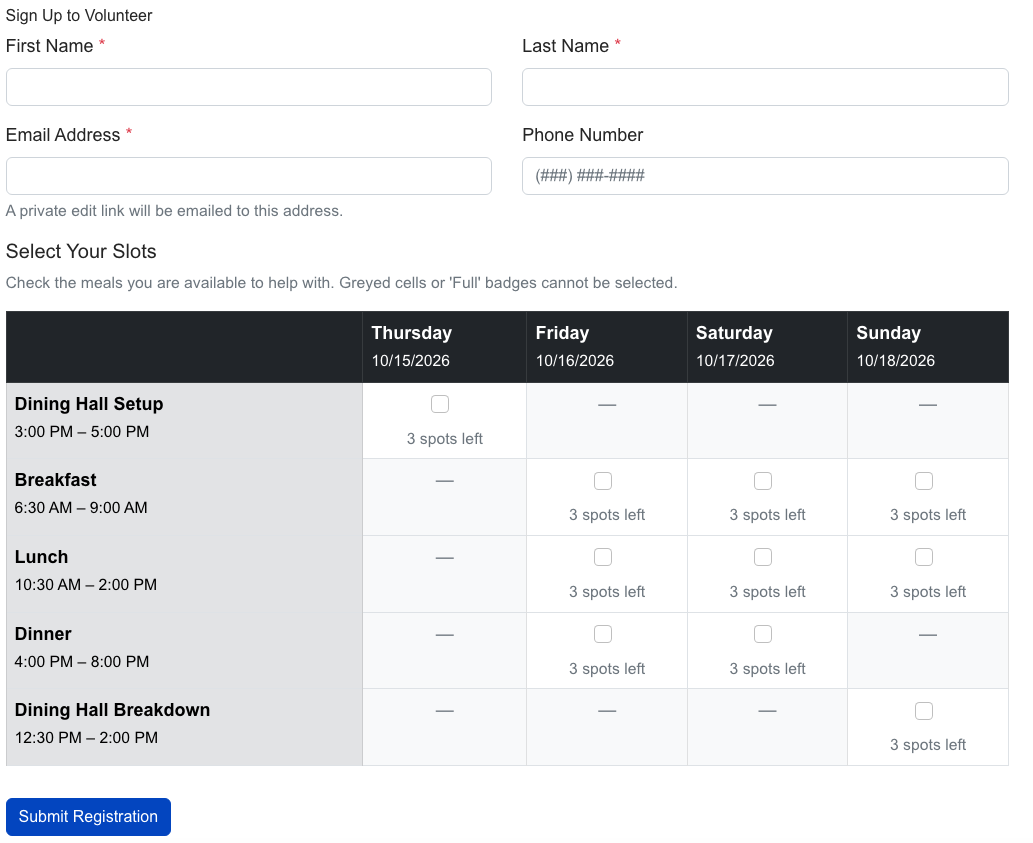Click the Last Name input field
This screenshot has width=1033, height=843.
765,87
